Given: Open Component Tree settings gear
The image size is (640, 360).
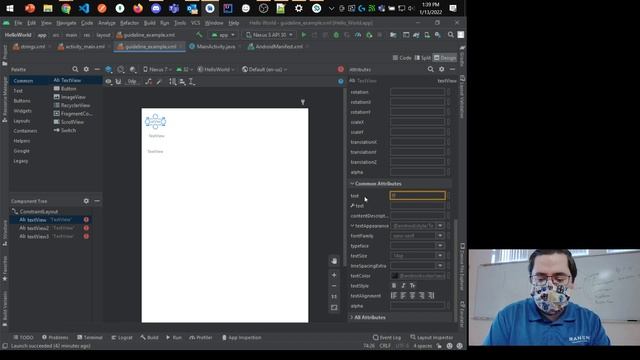Looking at the screenshot, I should [86, 201].
